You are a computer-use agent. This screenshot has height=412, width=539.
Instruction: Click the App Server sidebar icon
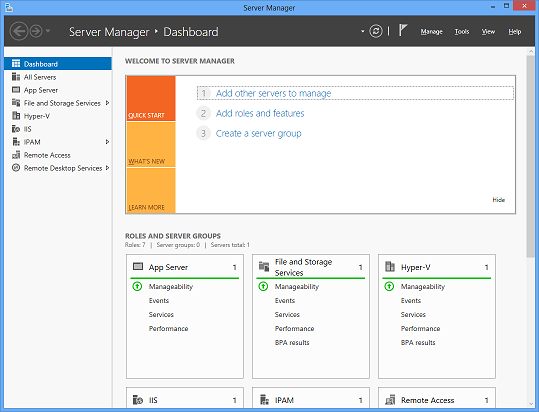(x=16, y=90)
